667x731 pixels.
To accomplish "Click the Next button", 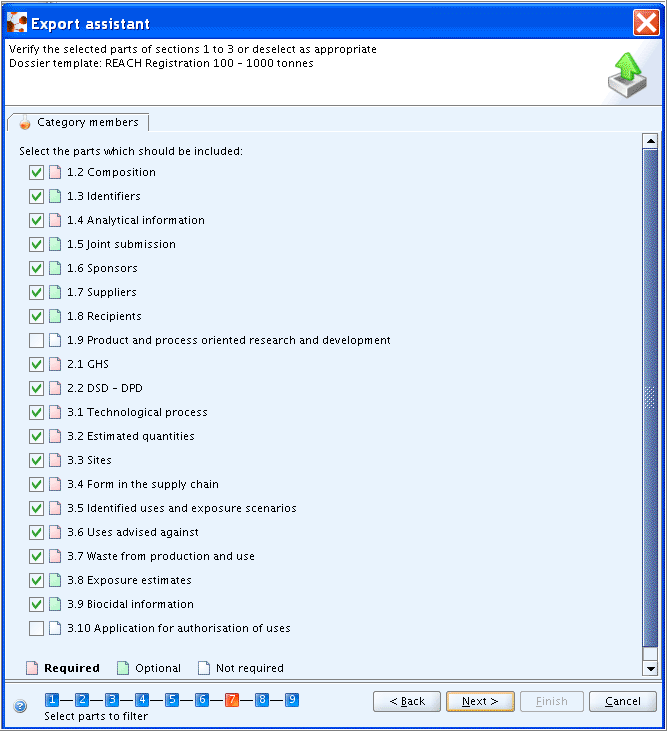I will click(x=480, y=701).
